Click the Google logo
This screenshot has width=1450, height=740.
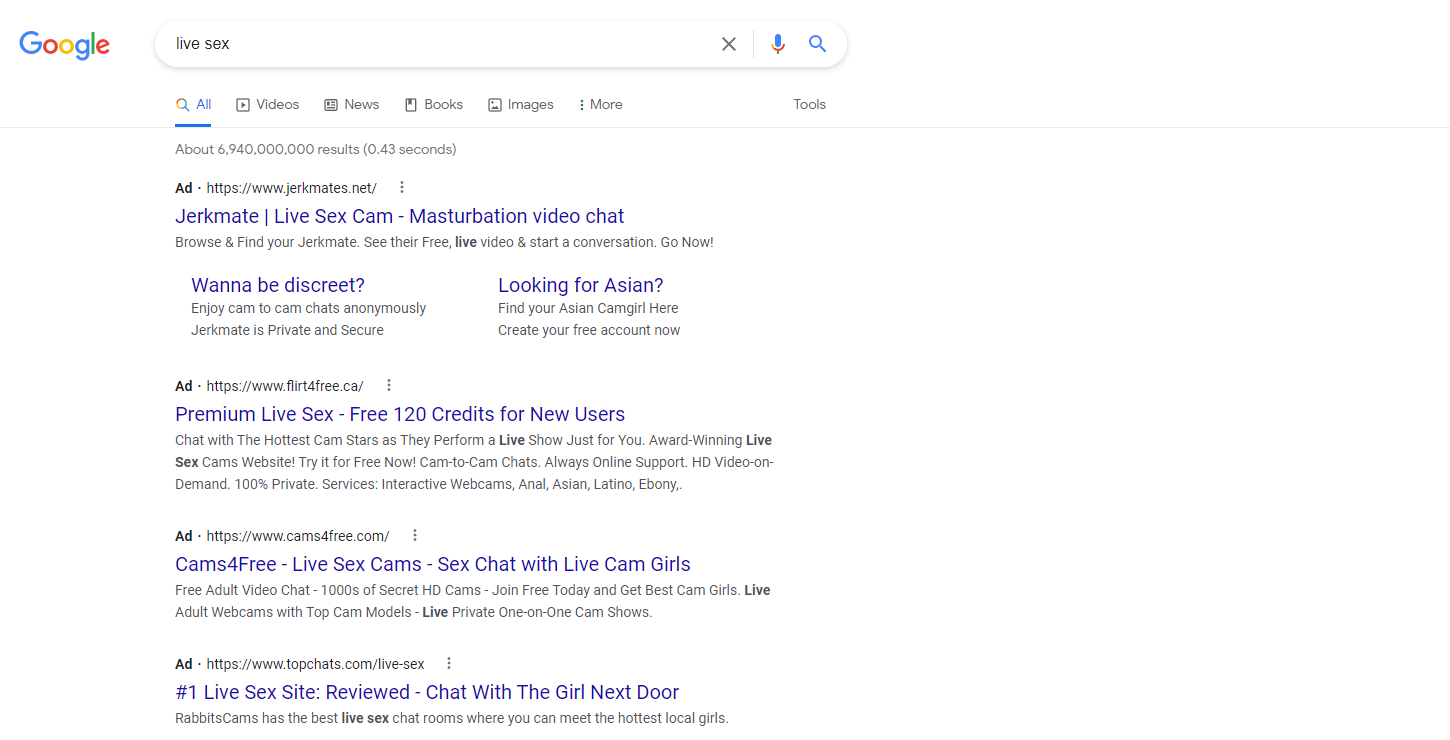tap(65, 44)
